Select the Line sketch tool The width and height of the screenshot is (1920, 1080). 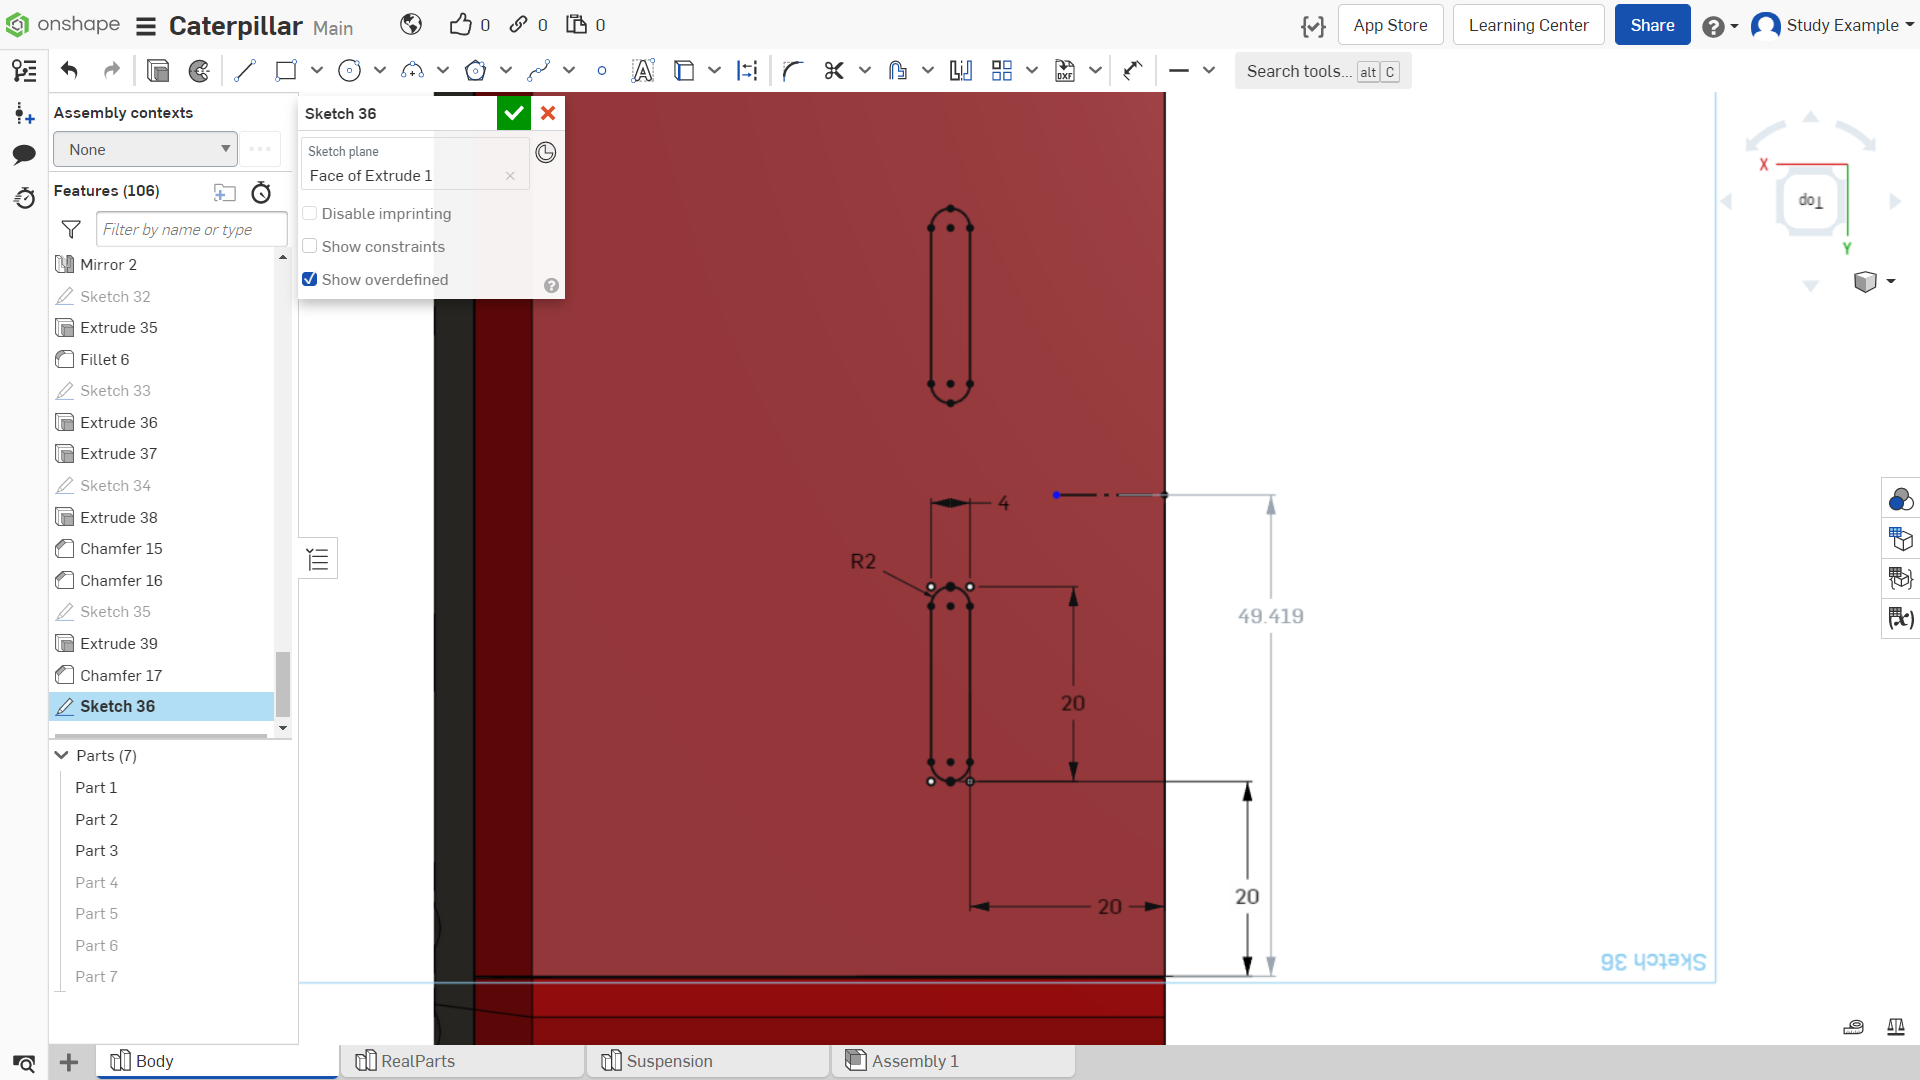point(245,71)
